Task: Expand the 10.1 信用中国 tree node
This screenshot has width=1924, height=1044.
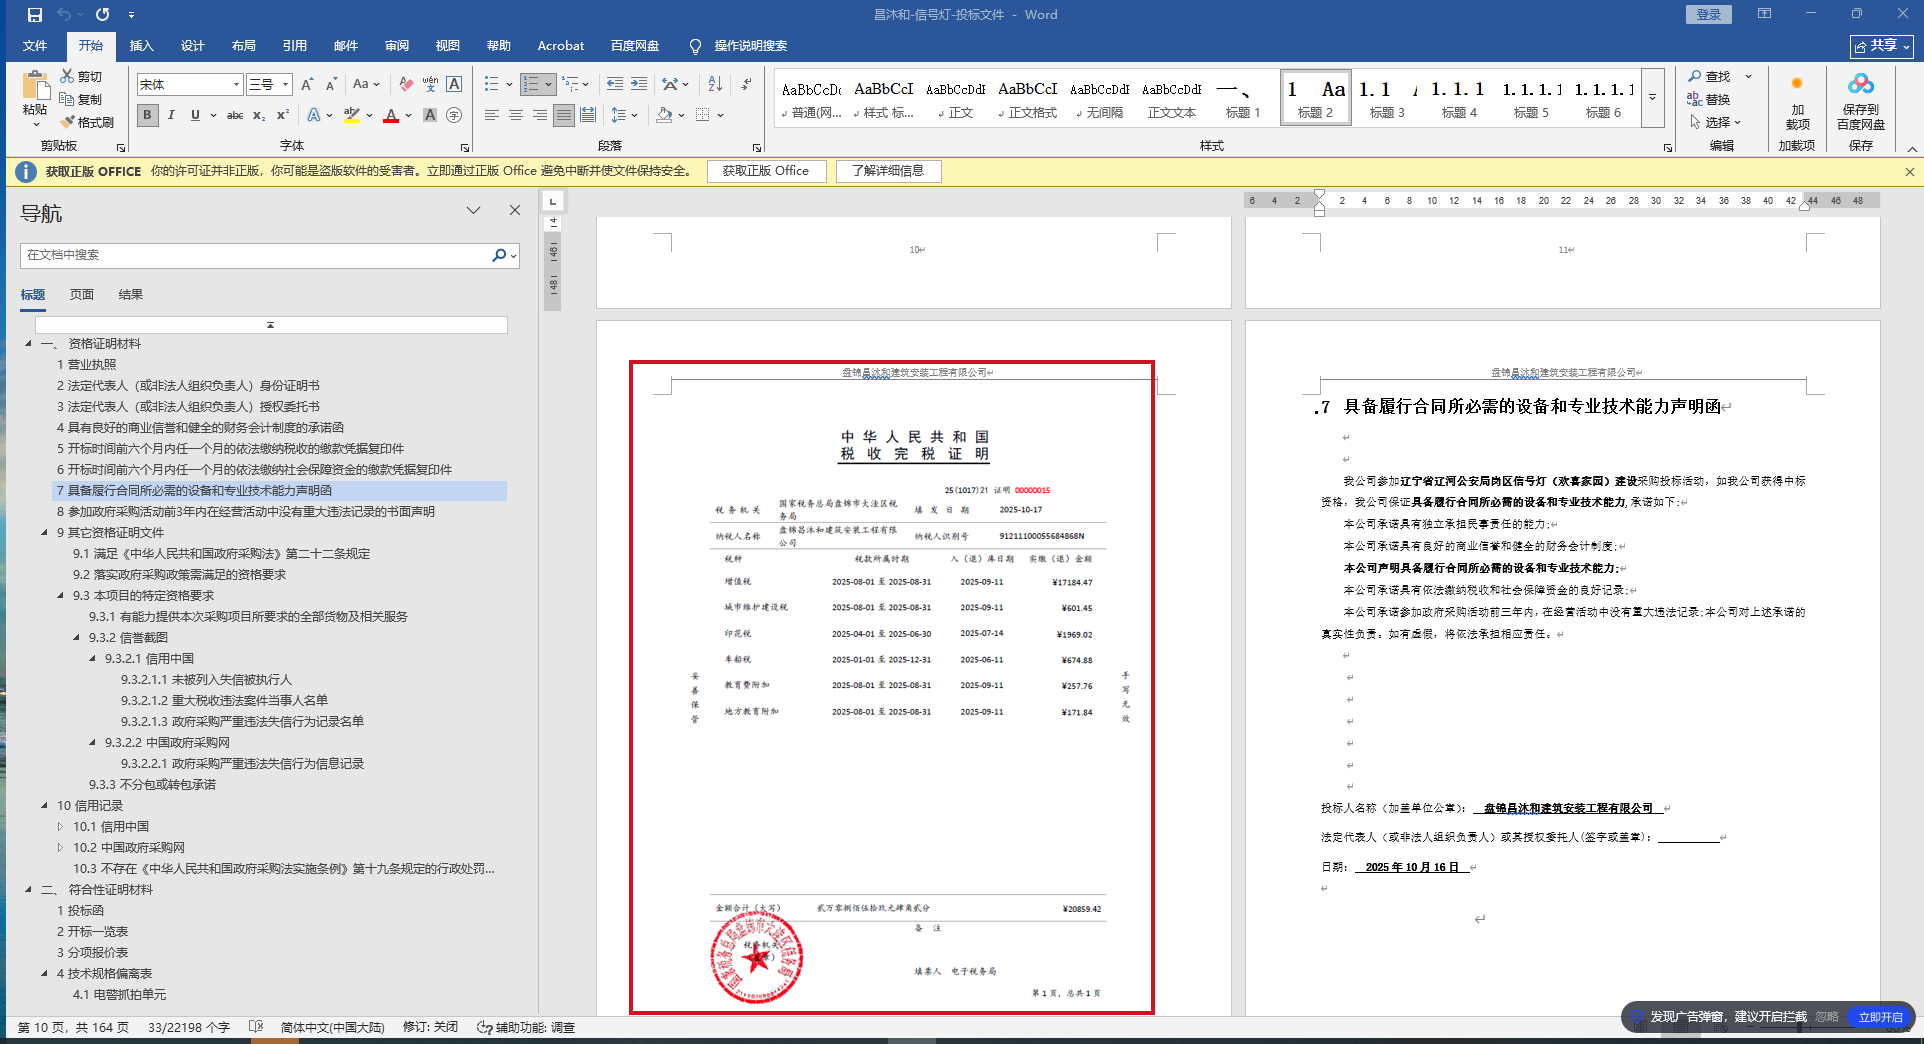Action: (x=60, y=827)
